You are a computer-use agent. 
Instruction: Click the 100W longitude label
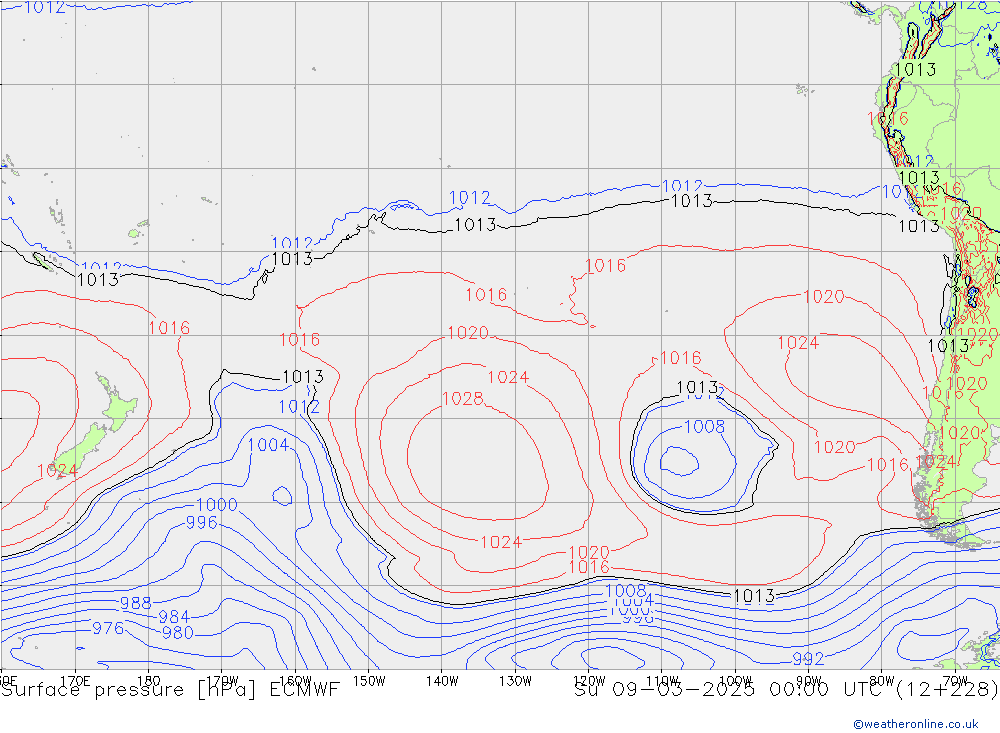click(x=735, y=681)
